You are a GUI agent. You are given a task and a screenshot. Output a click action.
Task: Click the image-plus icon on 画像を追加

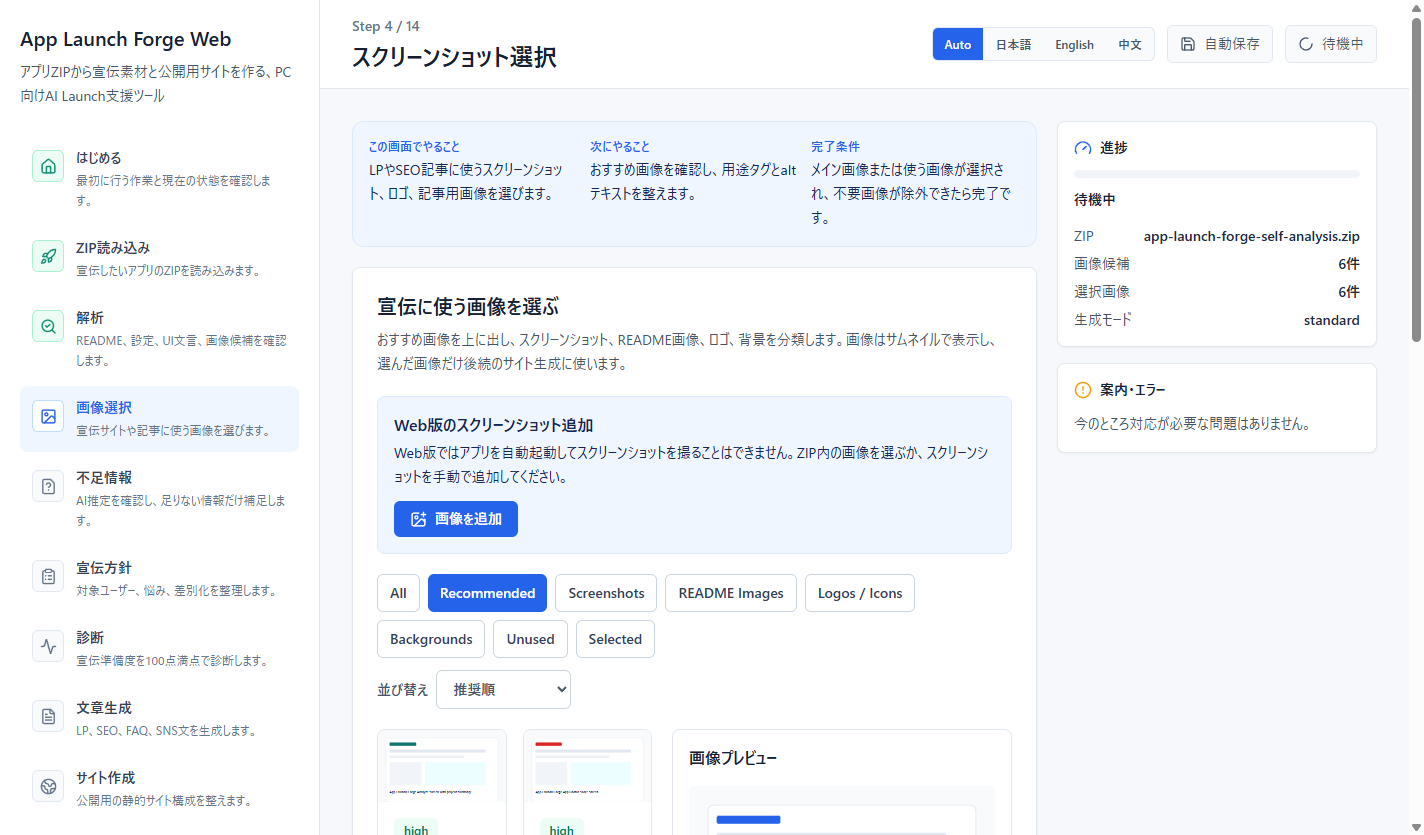(419, 519)
